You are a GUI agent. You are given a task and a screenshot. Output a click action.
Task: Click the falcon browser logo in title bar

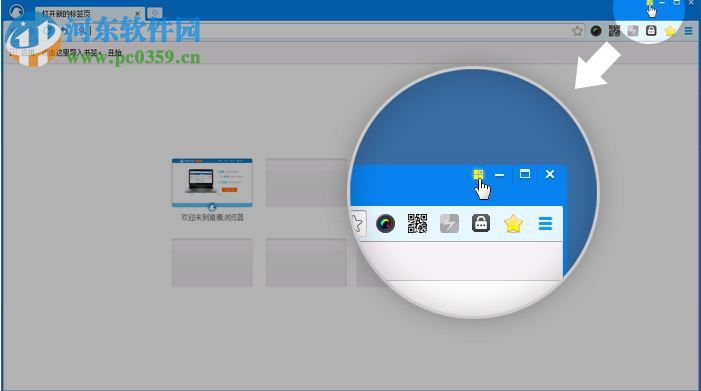(x=16, y=11)
